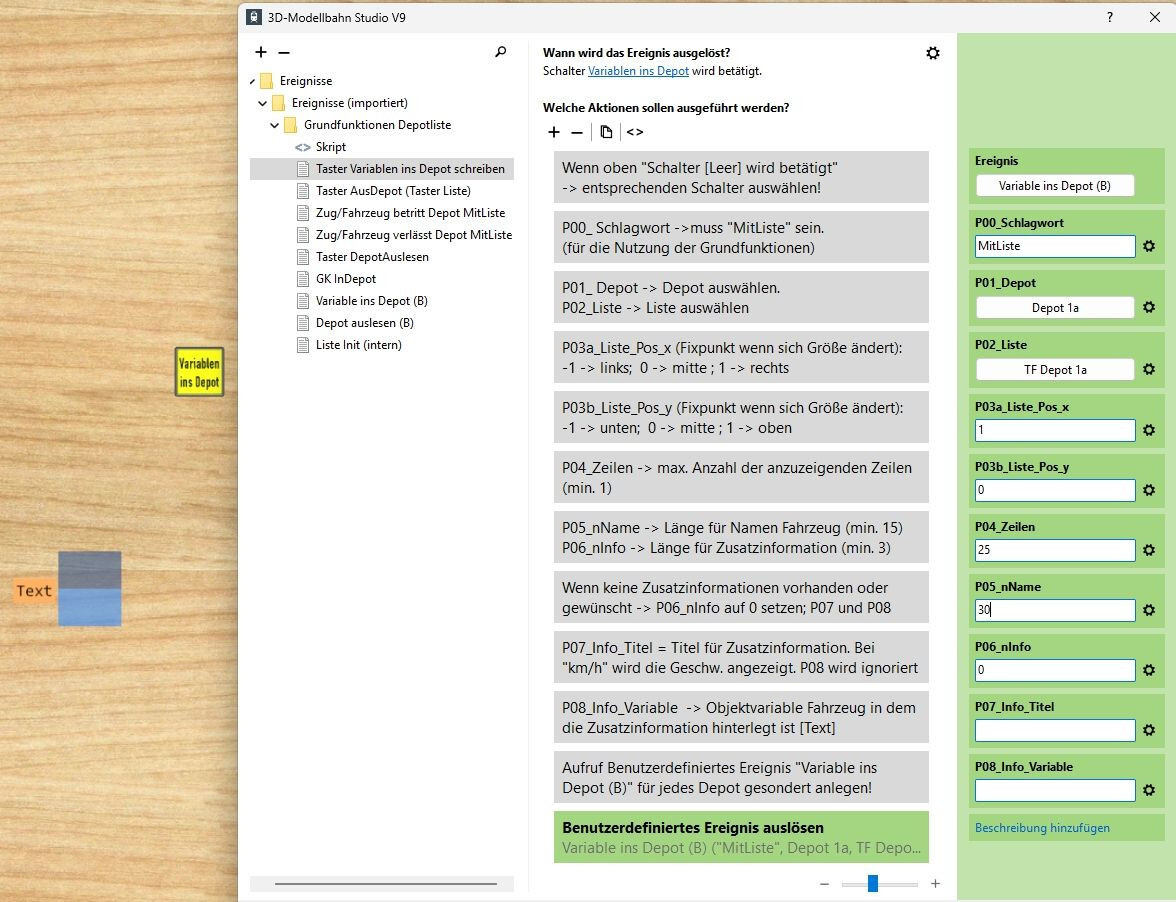The image size is (1176, 902).
Task: Open gear next to P04_Zeilen field
Action: [x=1148, y=550]
